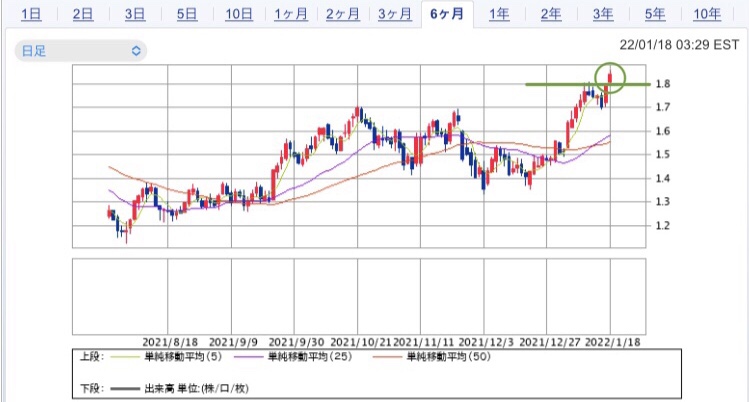
Task: Click the 2021/8/18 date axis label
Action: click(x=170, y=342)
